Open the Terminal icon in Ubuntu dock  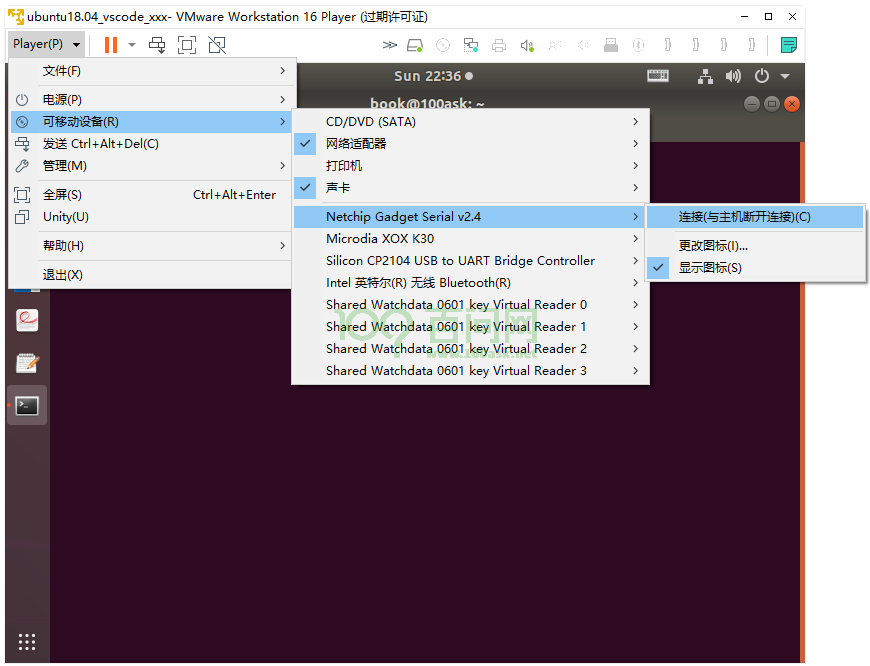27,406
